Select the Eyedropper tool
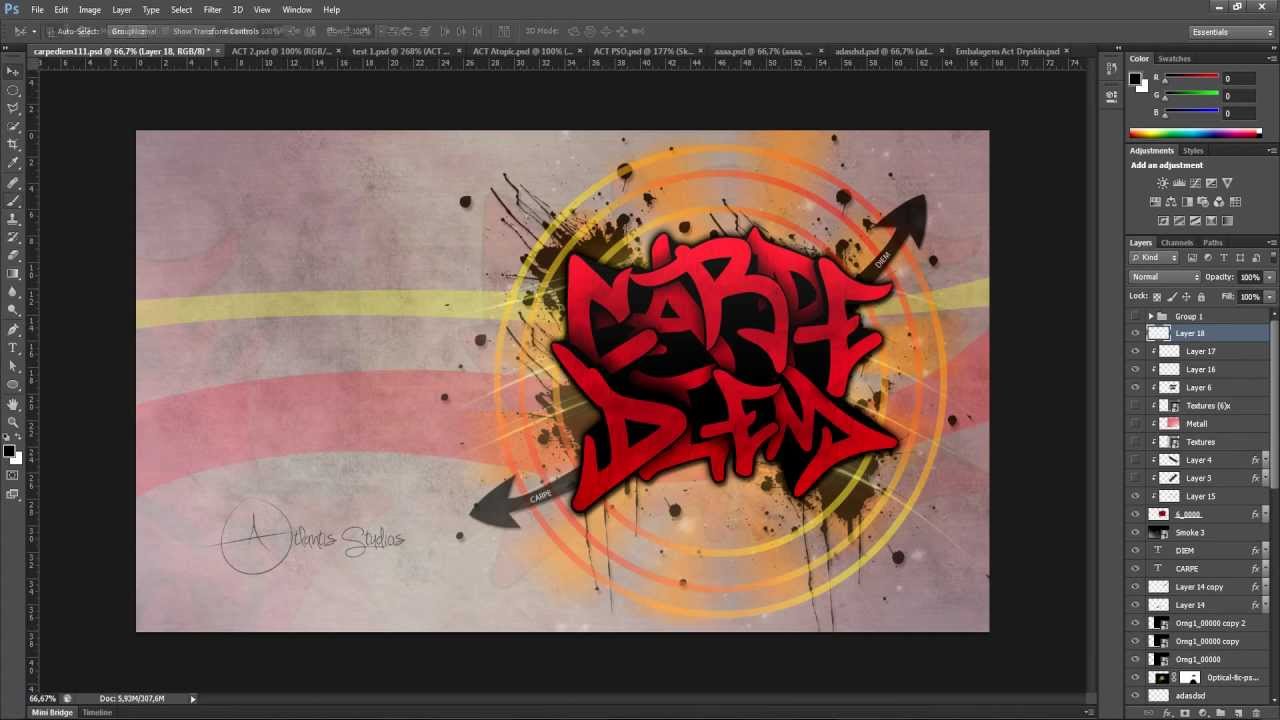Viewport: 1280px width, 720px height. [13, 162]
